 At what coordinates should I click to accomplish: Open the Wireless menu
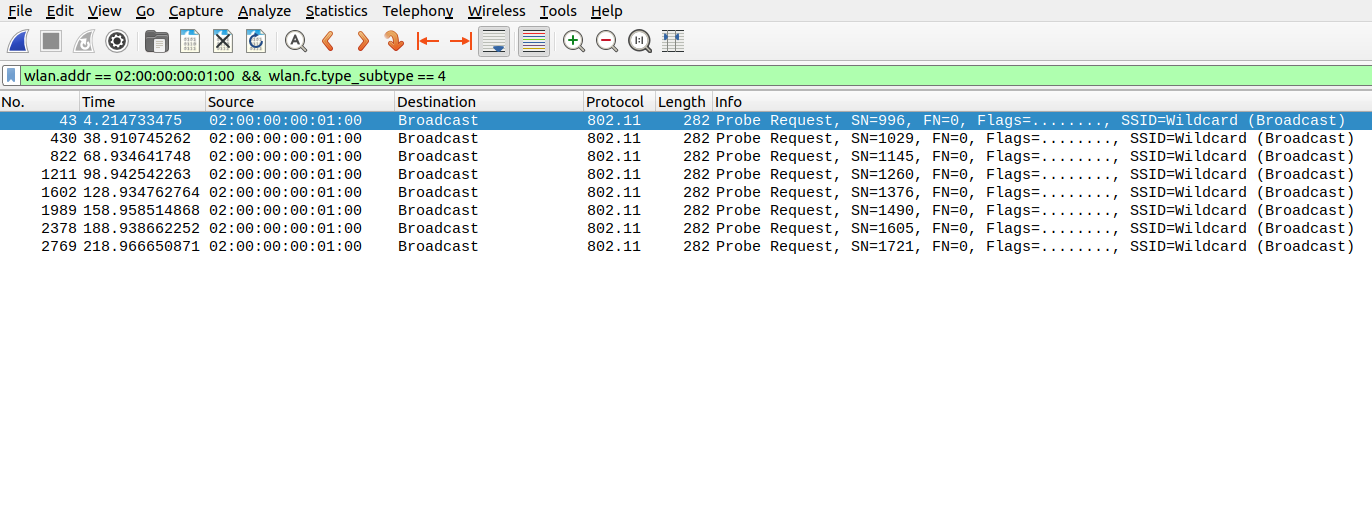496,11
